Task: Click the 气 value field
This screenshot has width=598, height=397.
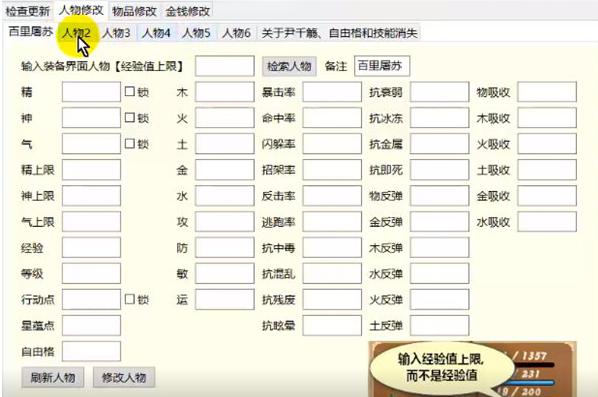Action: click(x=91, y=144)
